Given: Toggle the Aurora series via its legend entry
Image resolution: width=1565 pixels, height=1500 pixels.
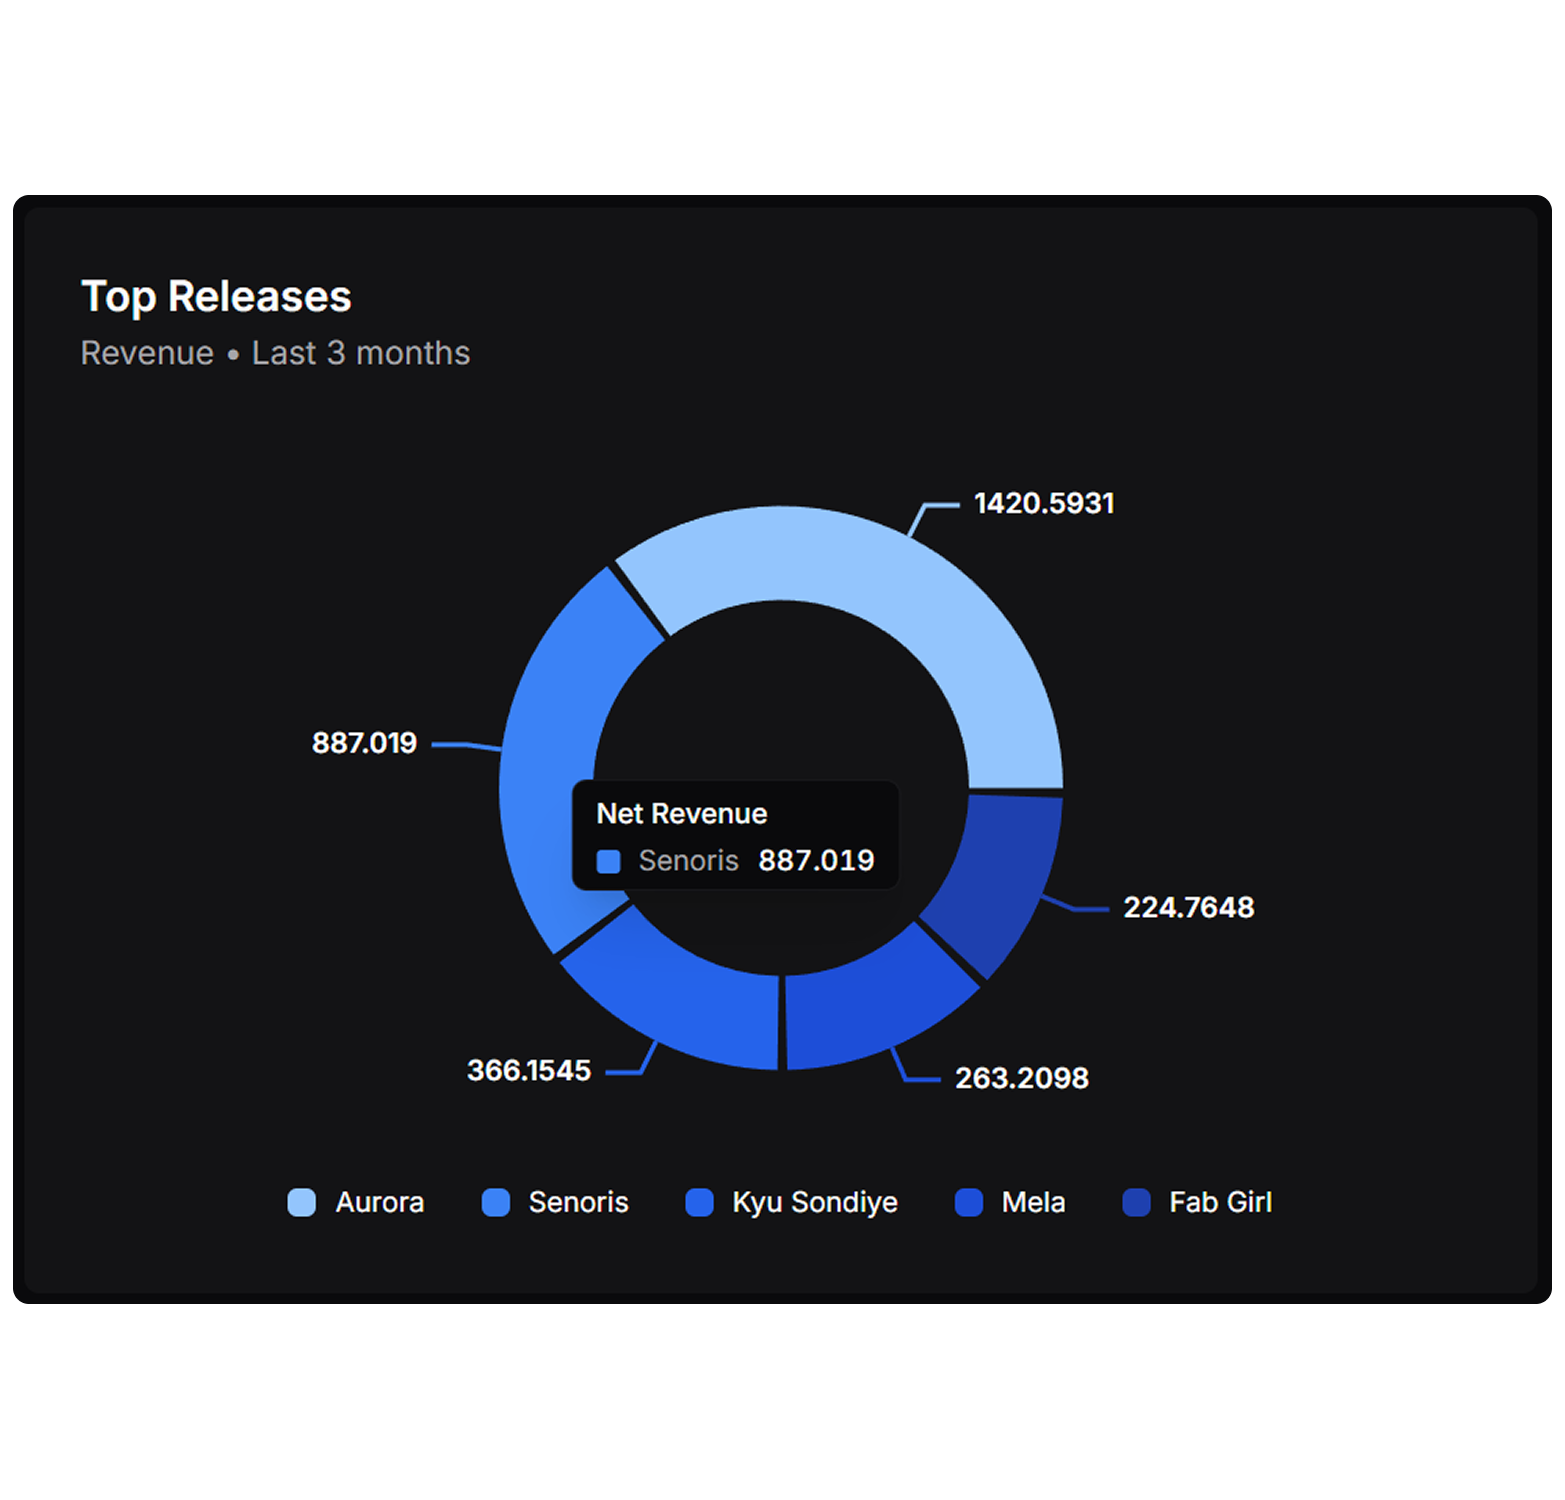Looking at the screenshot, I should pos(378,1203).
